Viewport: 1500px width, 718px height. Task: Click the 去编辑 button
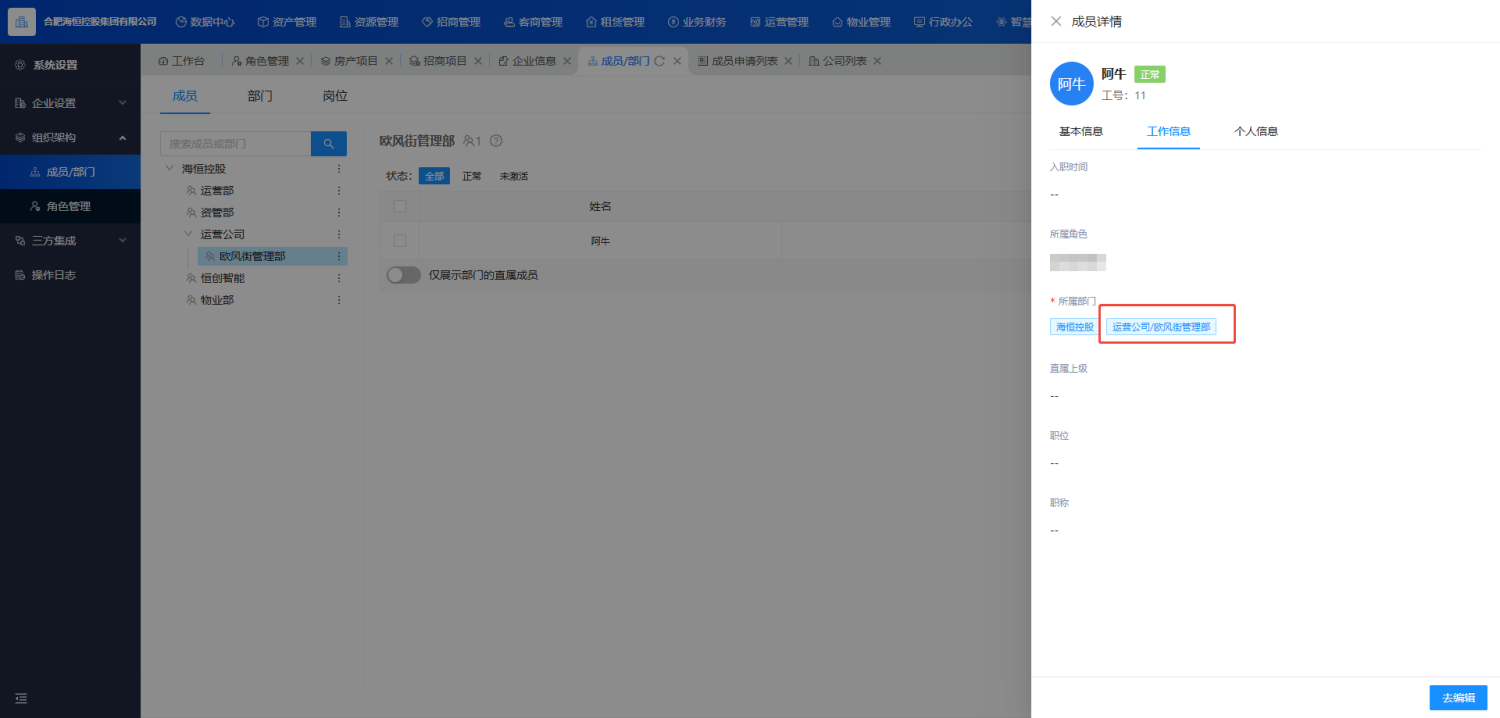pyautogui.click(x=1458, y=697)
